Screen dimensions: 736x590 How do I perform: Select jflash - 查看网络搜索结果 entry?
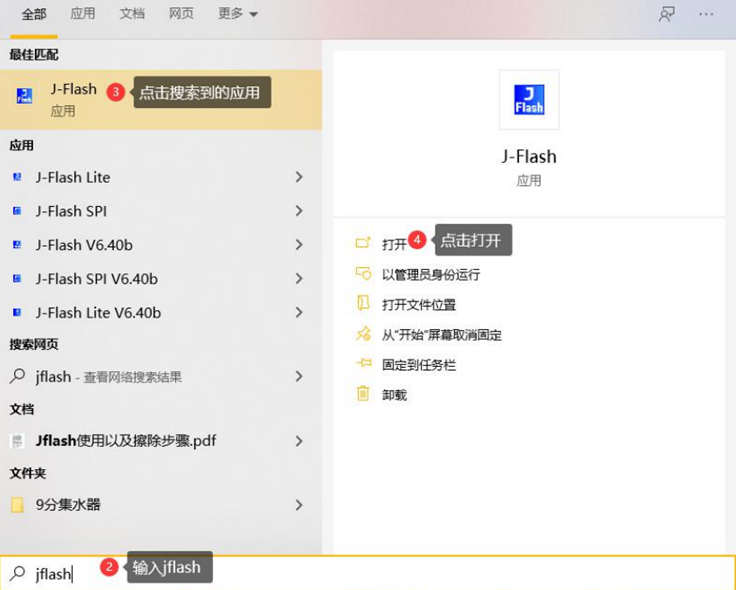click(108, 376)
